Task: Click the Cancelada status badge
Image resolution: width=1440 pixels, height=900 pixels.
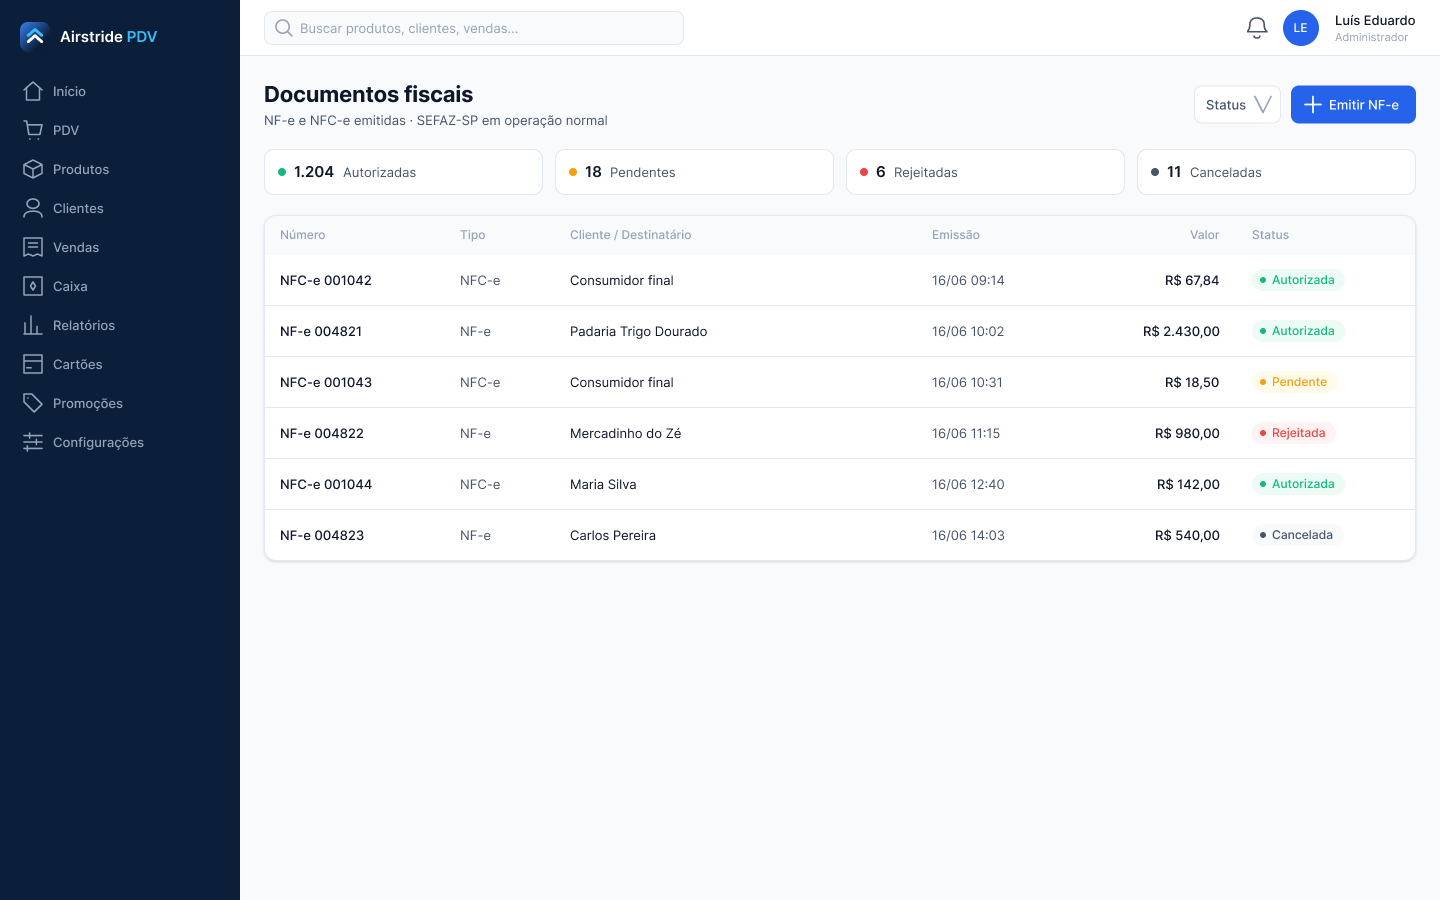Action: 1297,535
